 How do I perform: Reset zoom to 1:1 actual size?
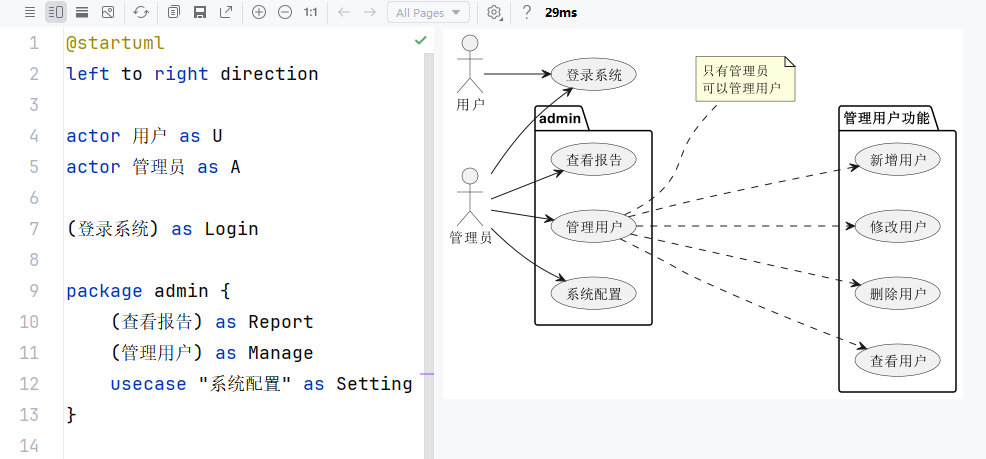[x=311, y=12]
